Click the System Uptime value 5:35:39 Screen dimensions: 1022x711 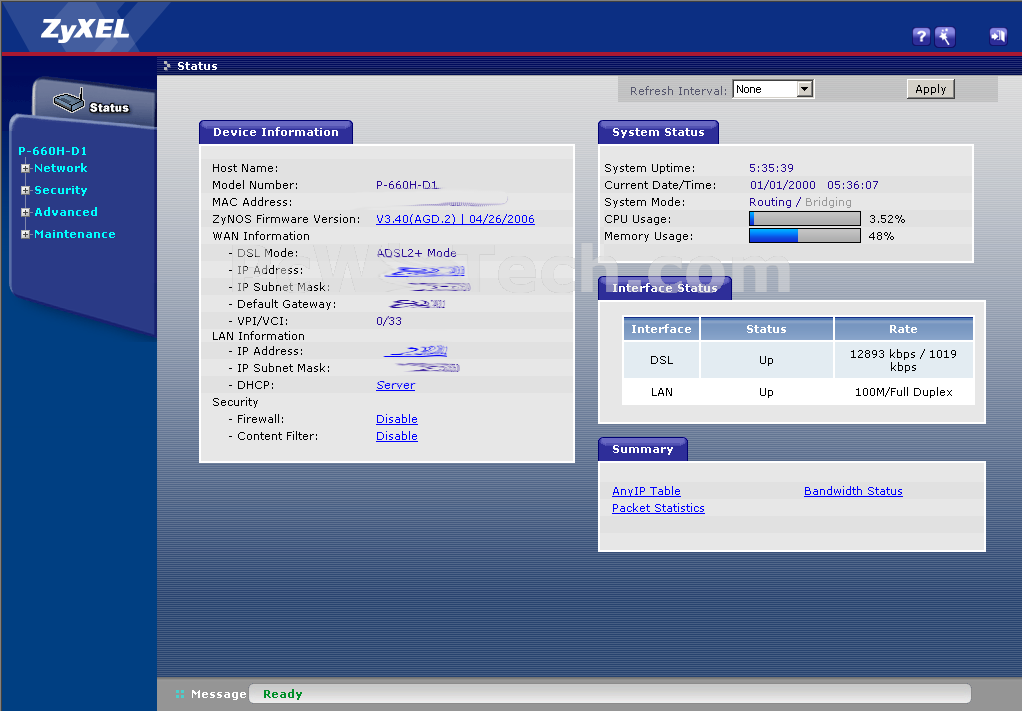point(771,168)
